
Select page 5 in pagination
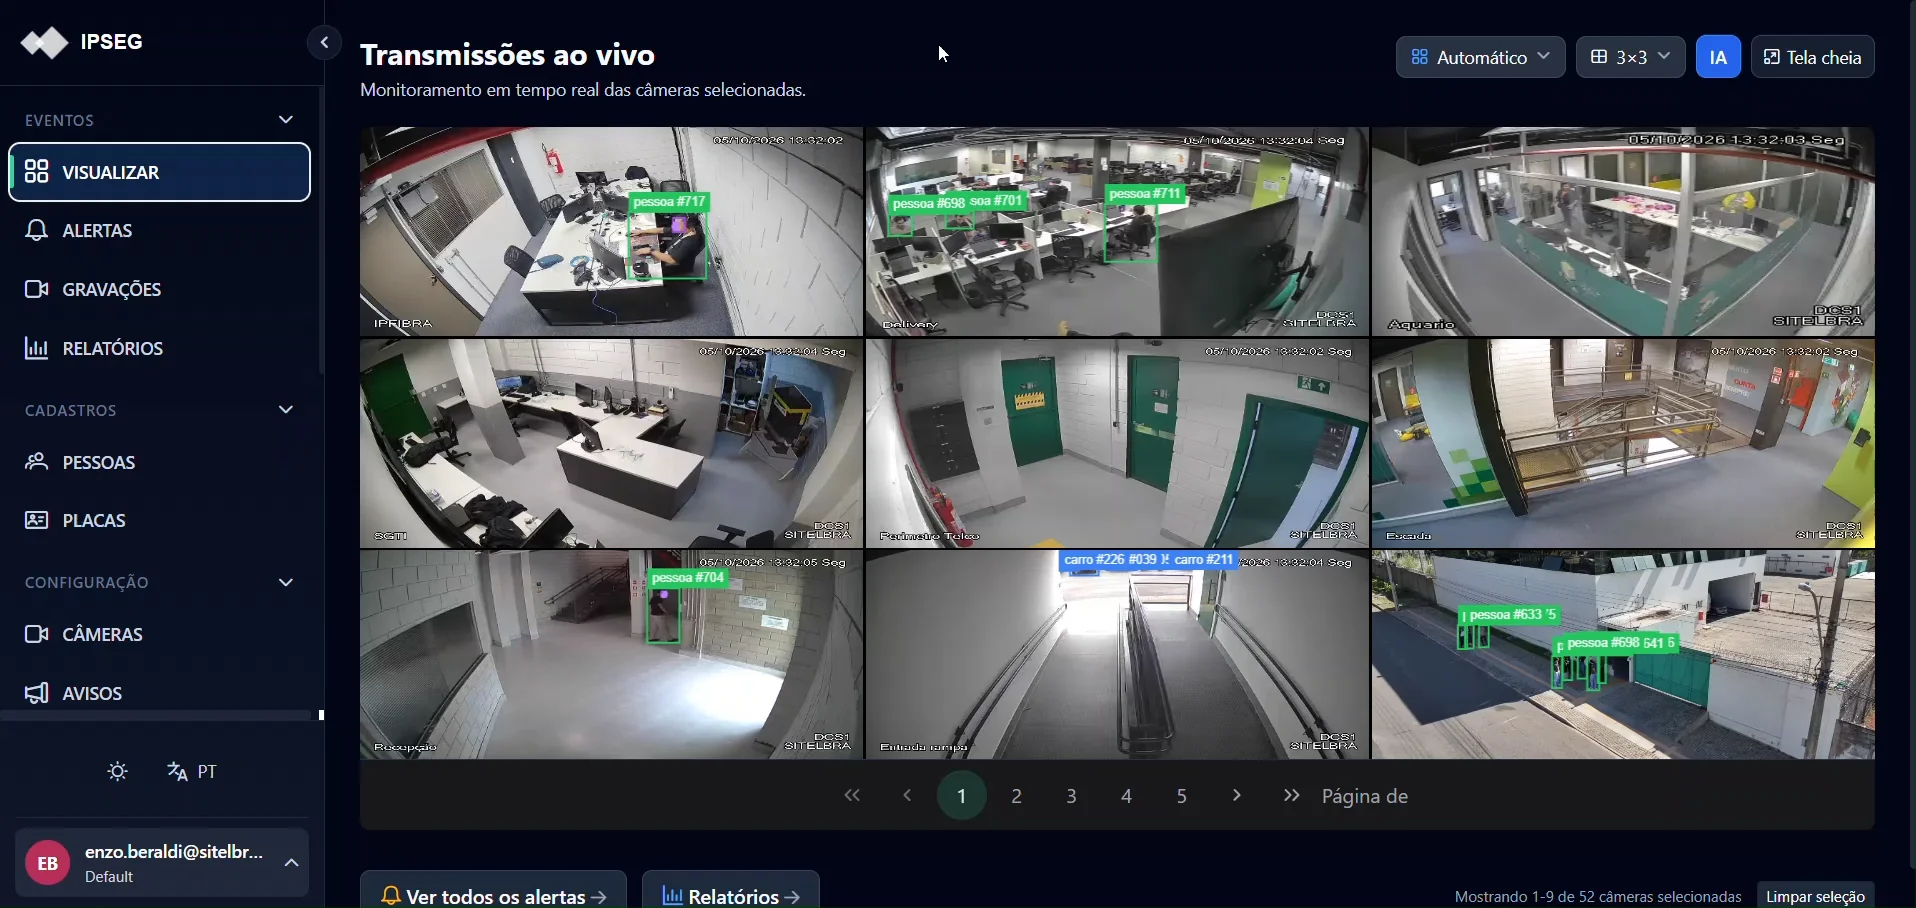point(1182,796)
